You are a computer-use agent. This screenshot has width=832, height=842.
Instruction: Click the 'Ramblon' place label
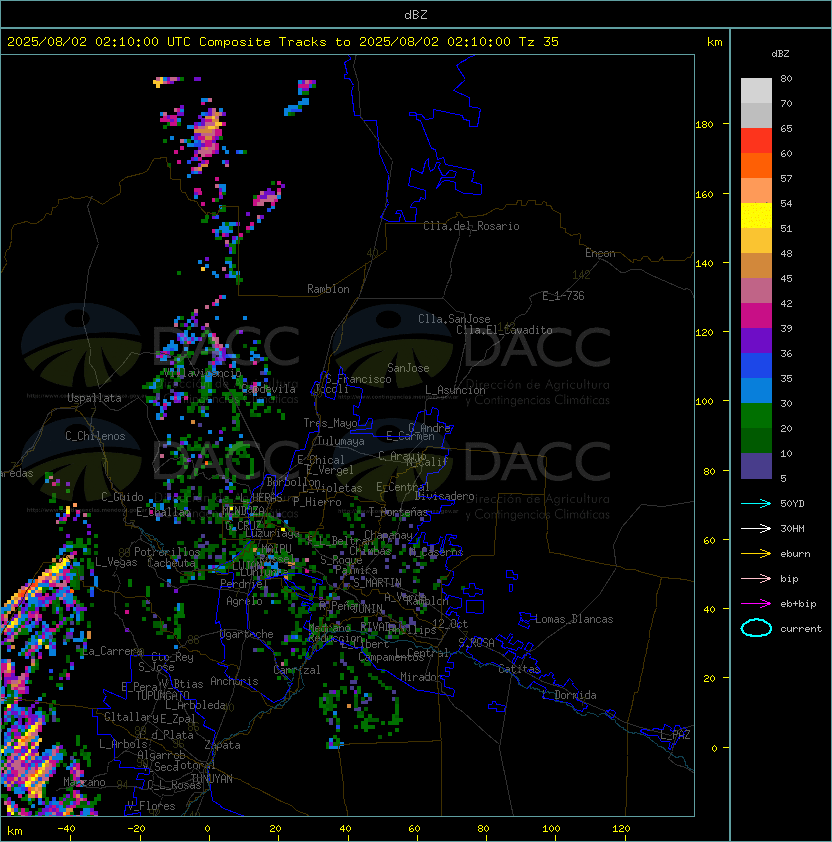click(328, 289)
